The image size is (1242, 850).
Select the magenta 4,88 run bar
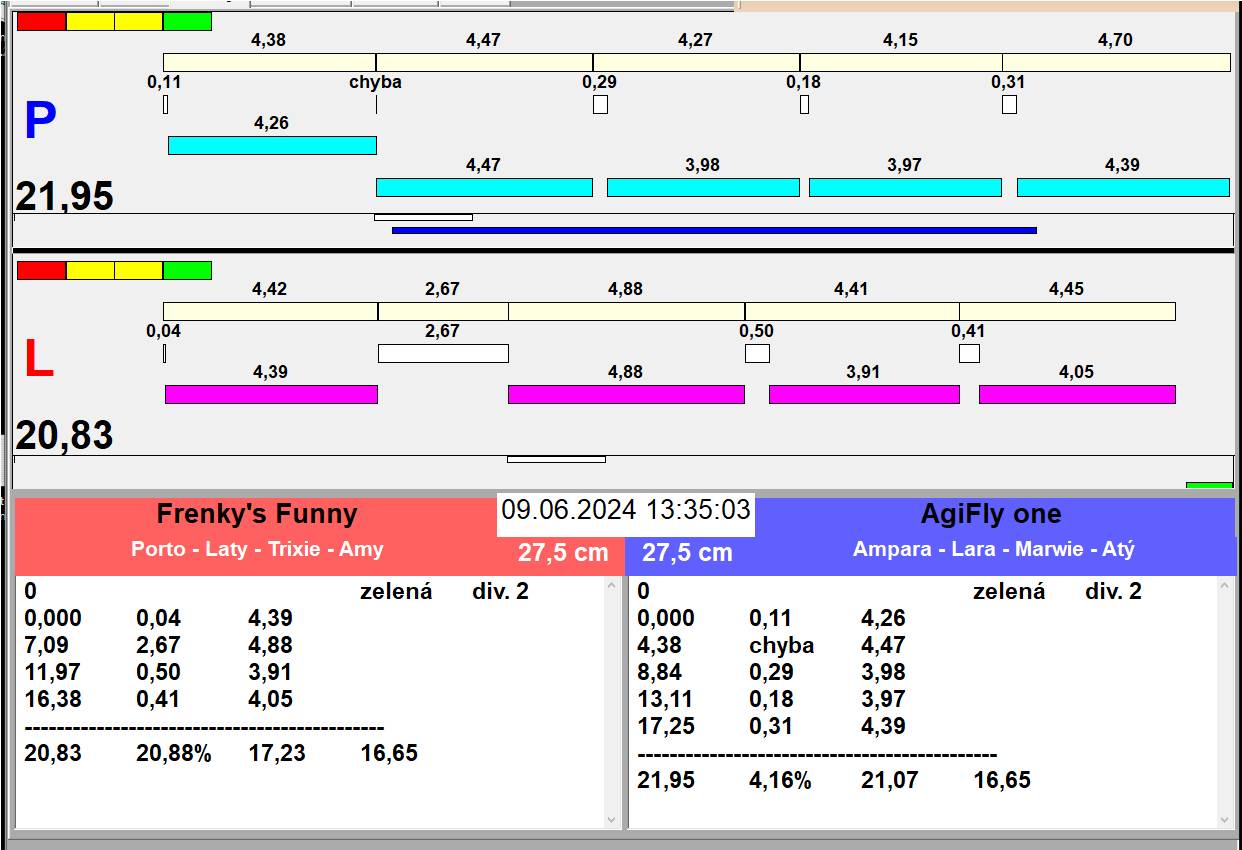626,394
